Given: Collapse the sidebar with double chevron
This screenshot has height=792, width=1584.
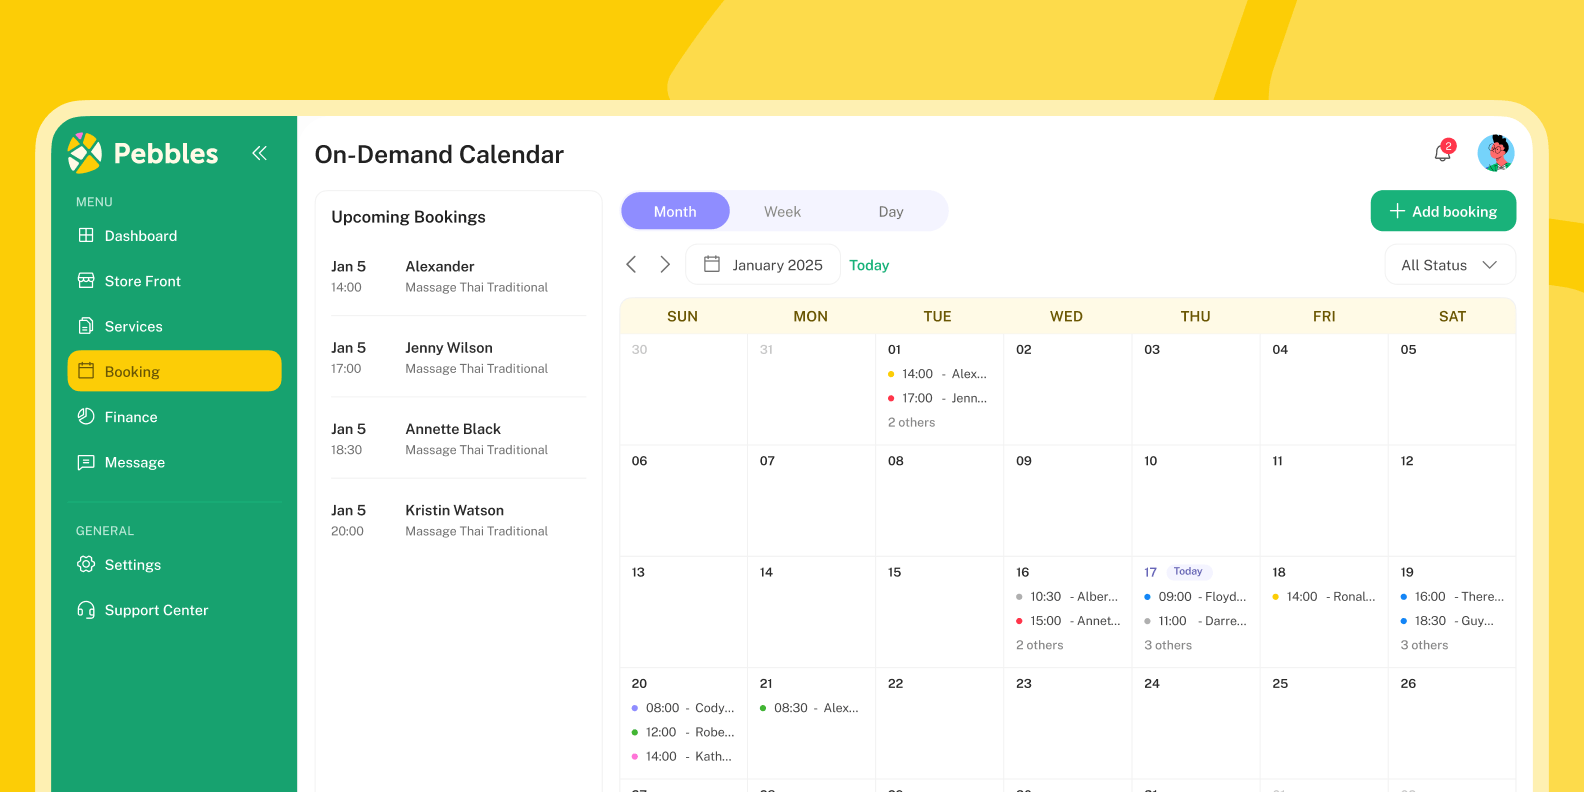Looking at the screenshot, I should click(259, 153).
